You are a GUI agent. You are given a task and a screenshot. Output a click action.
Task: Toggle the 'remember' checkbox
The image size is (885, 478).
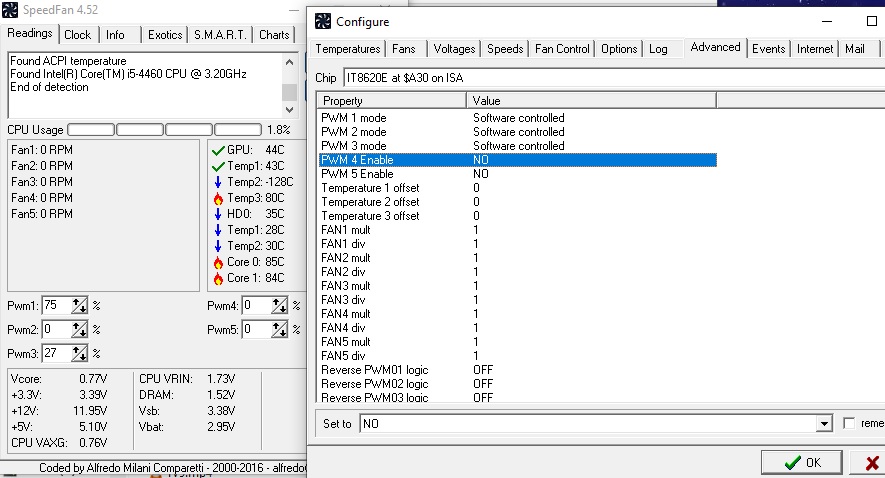click(849, 423)
